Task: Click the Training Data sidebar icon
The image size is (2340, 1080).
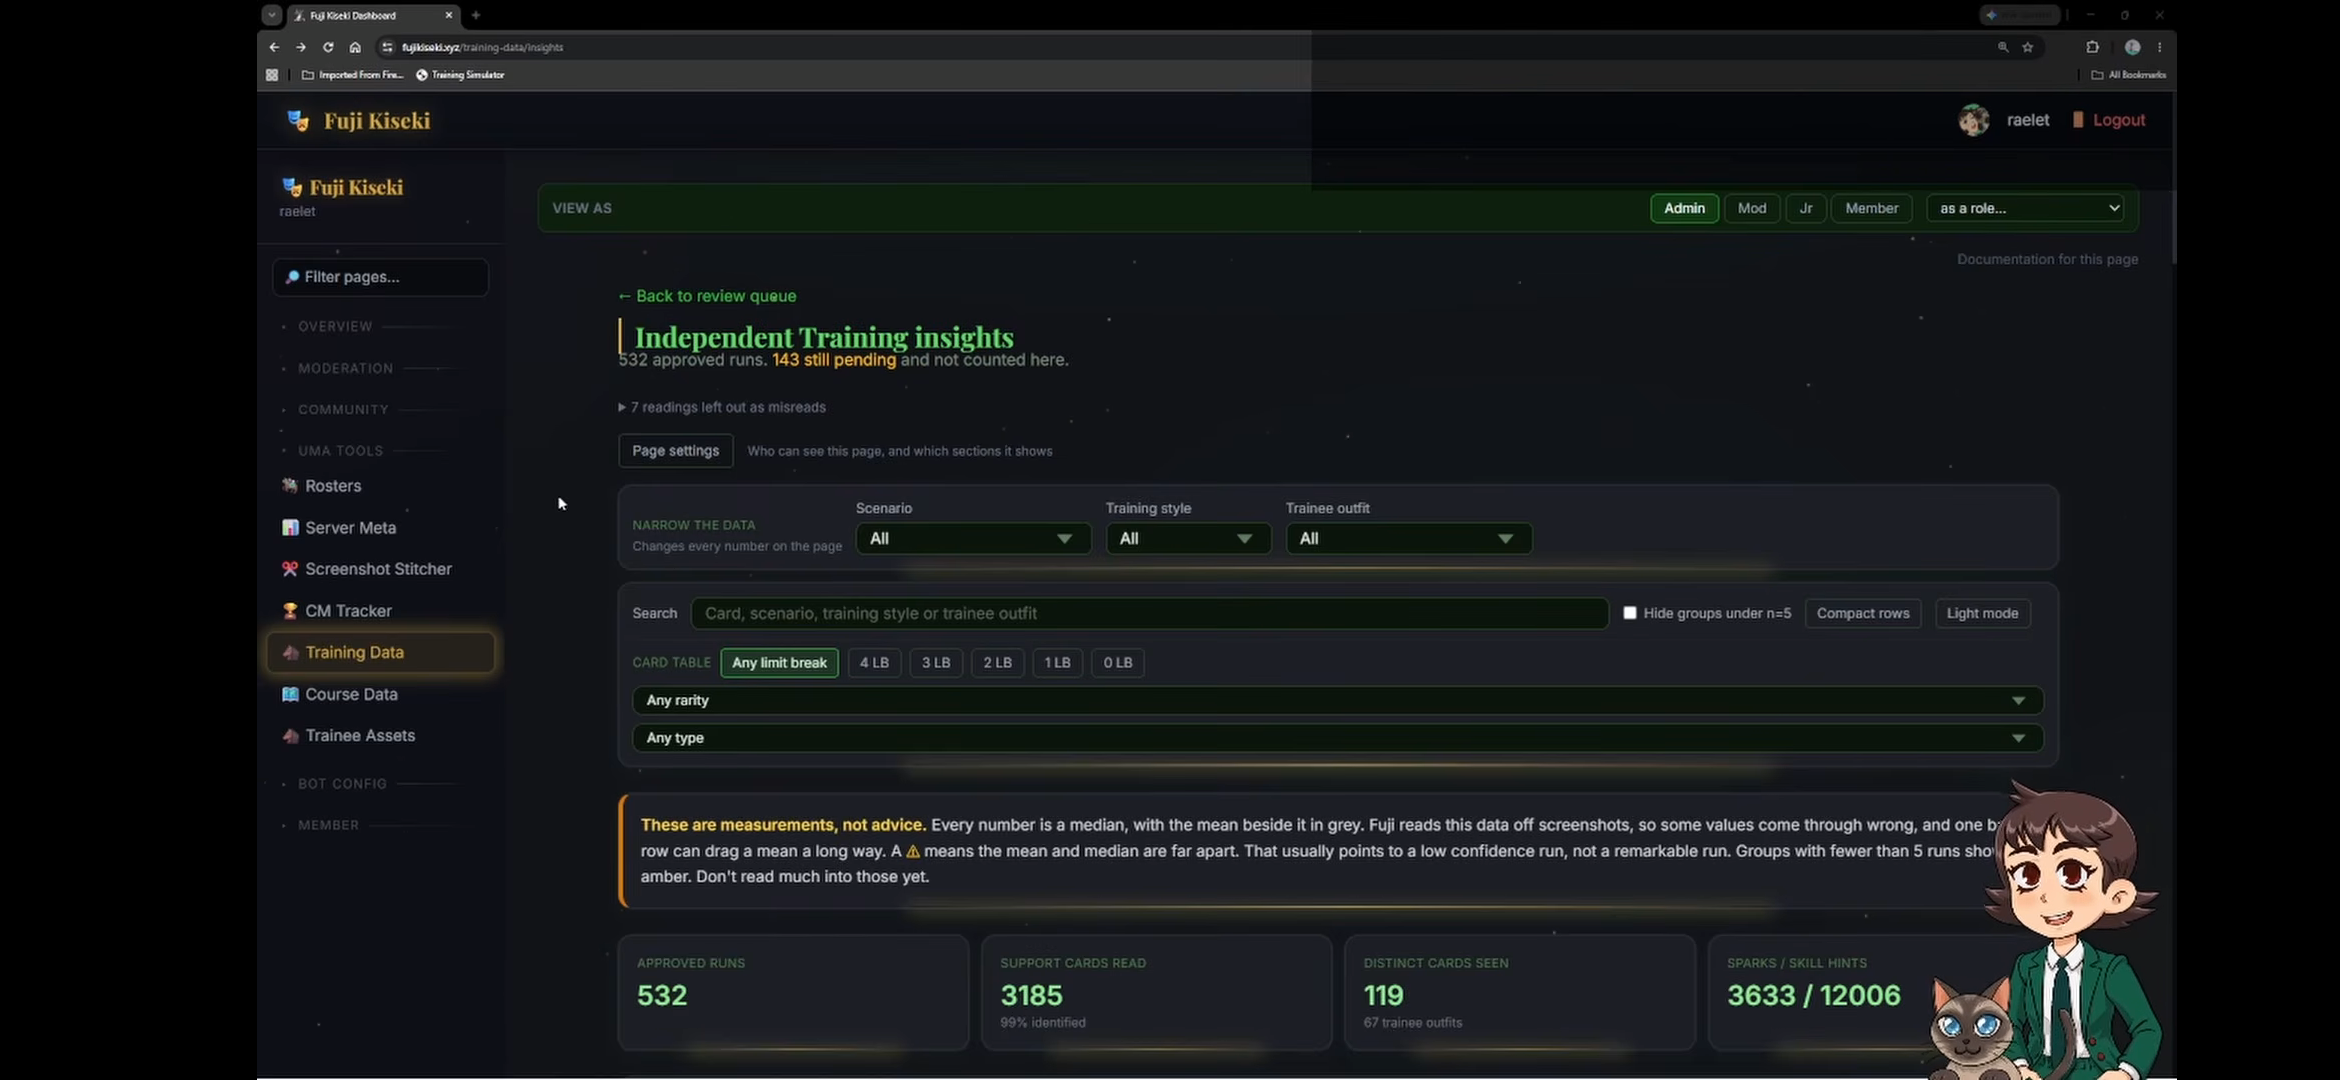Action: point(290,652)
